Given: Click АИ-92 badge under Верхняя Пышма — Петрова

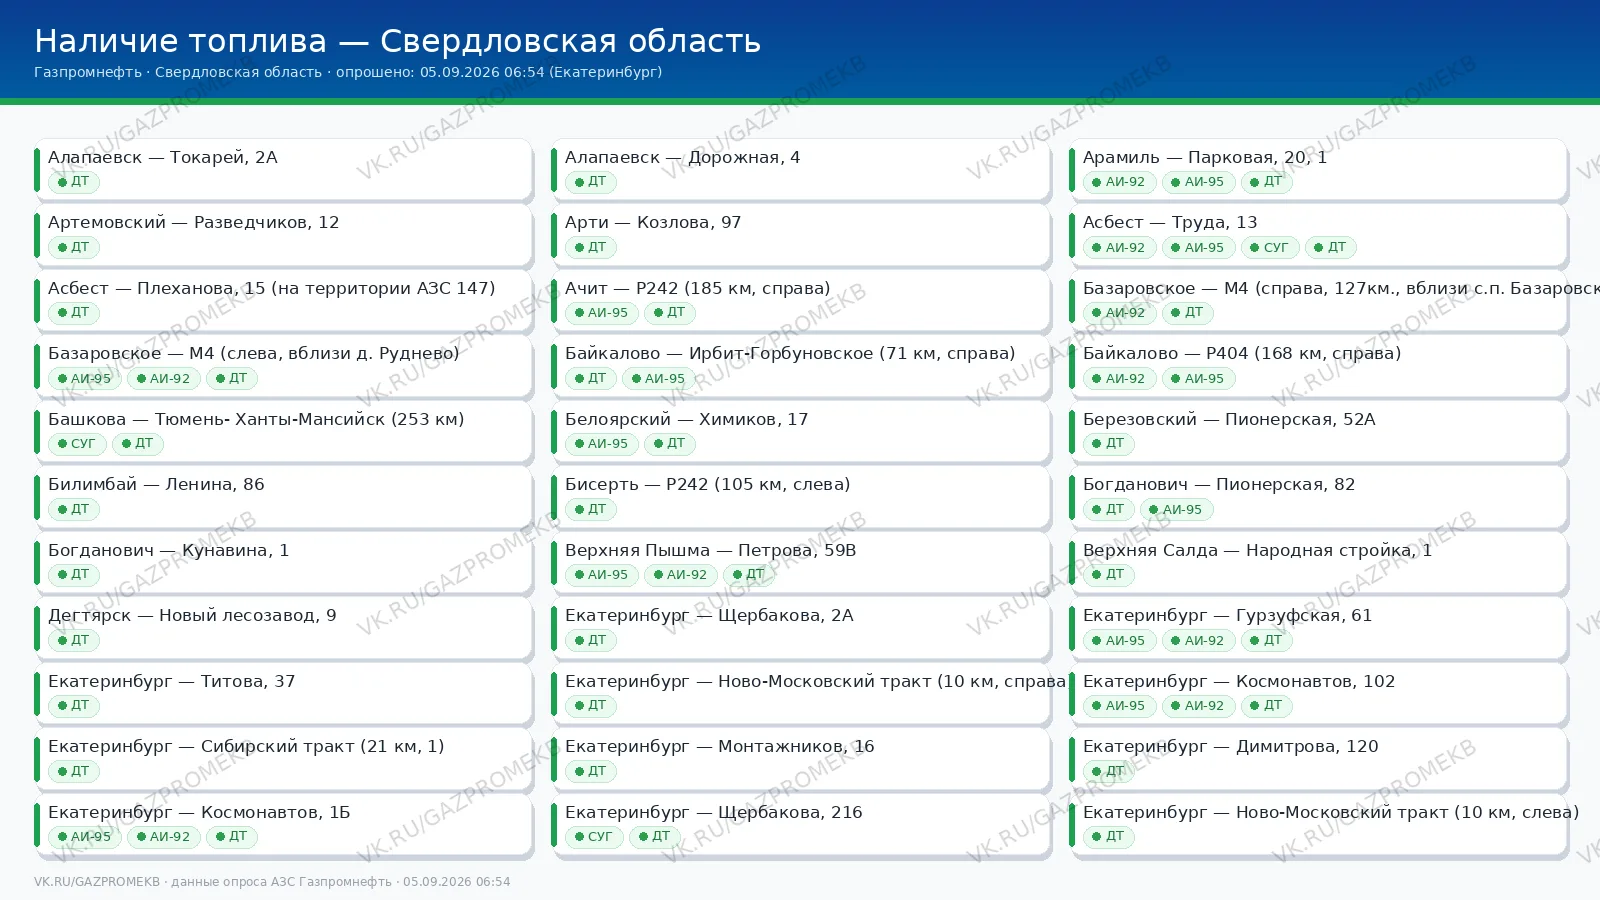Looking at the screenshot, I should (681, 575).
